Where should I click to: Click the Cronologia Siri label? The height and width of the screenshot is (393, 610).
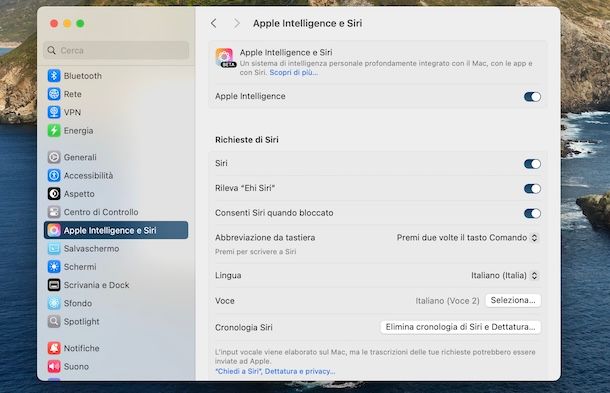tap(244, 328)
